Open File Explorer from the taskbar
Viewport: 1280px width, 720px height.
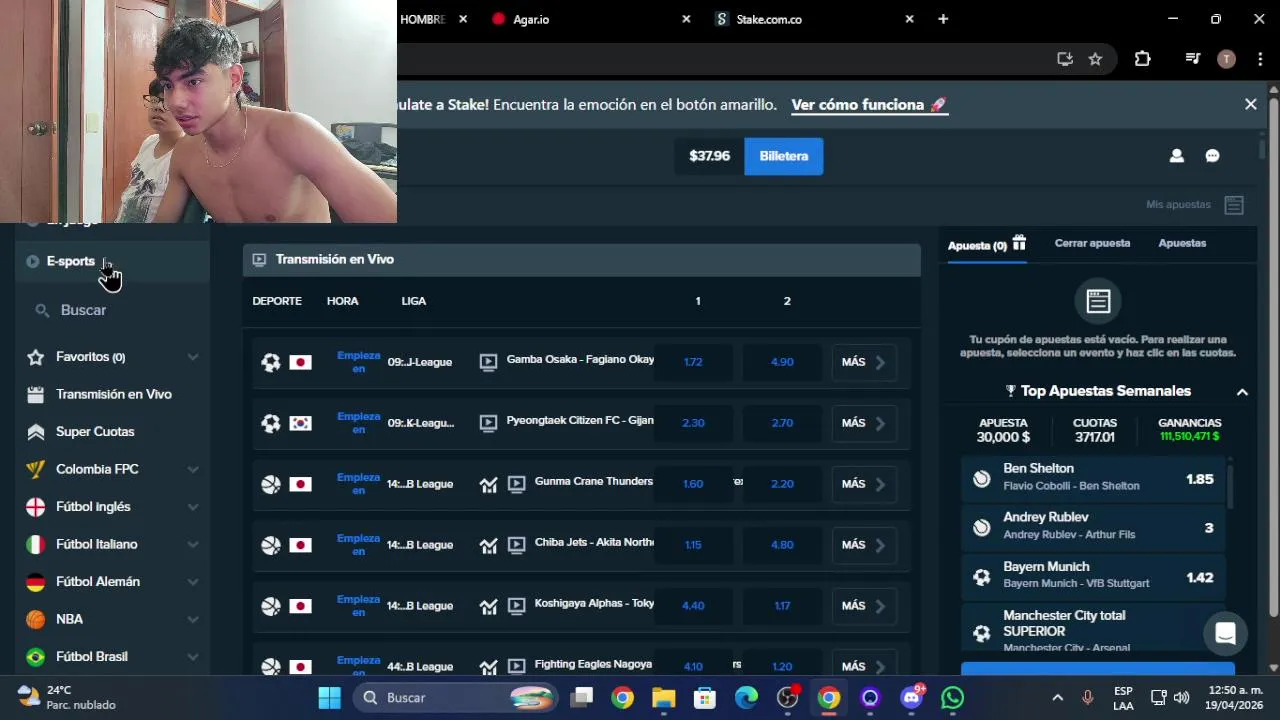(664, 698)
